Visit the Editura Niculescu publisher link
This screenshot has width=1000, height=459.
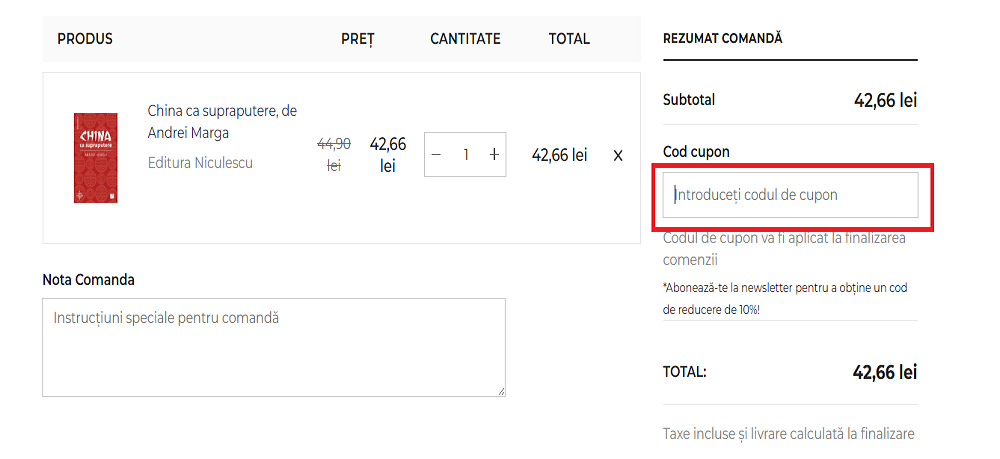200,162
